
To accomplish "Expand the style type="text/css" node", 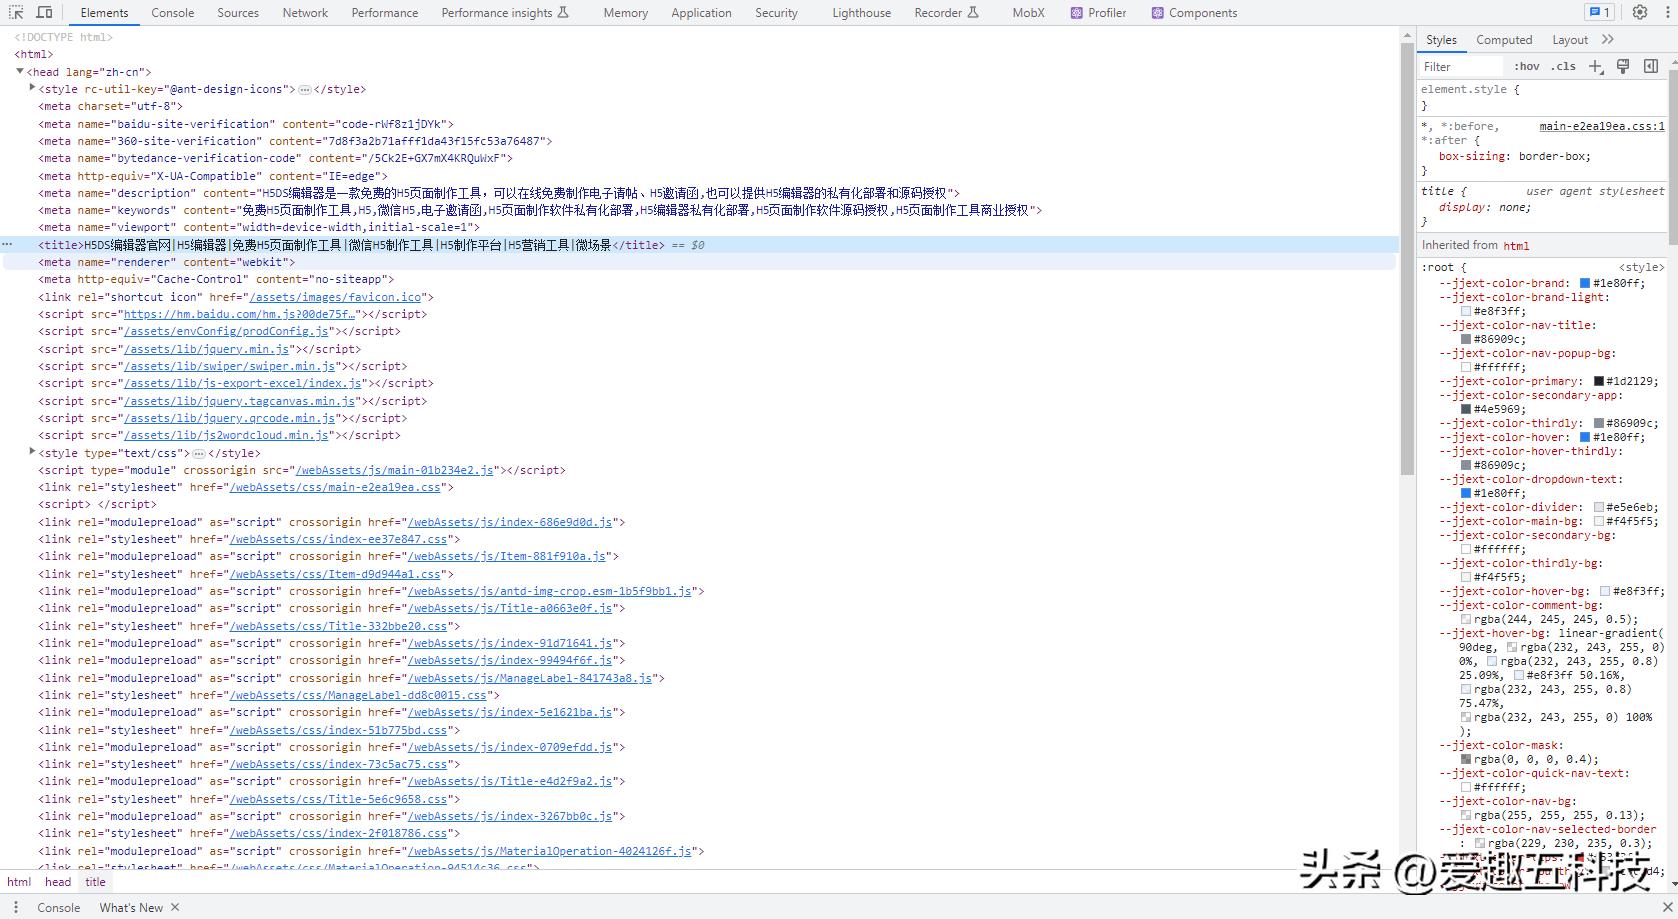I will [32, 453].
